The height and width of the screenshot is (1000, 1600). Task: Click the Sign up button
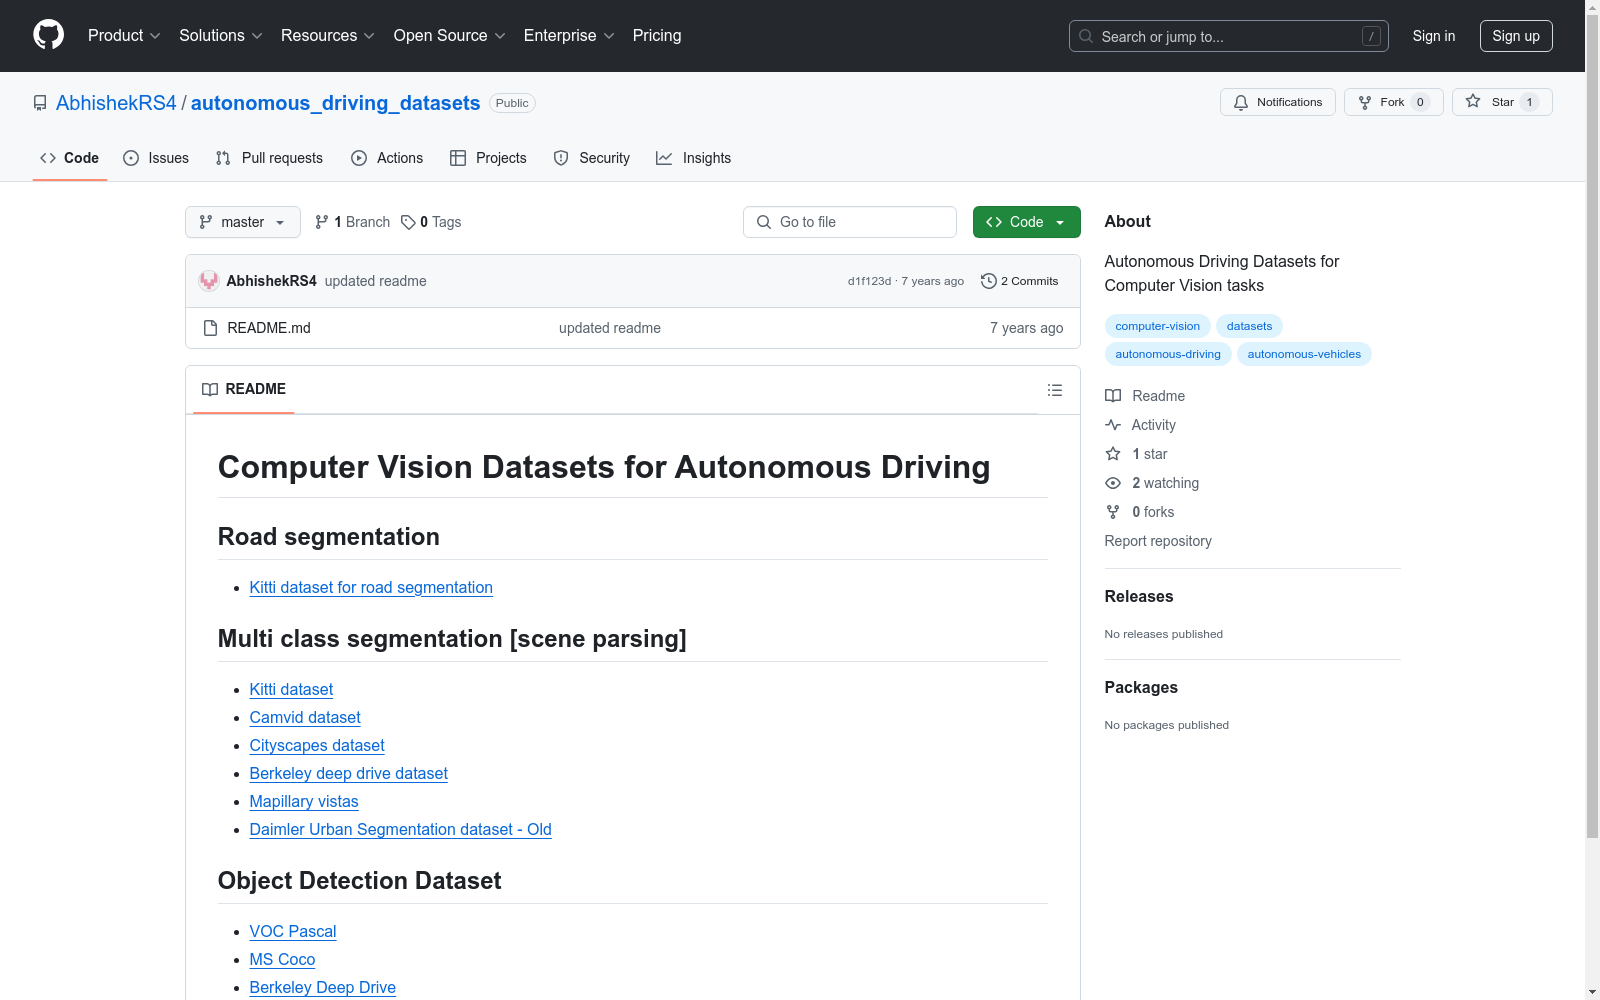coord(1516,36)
